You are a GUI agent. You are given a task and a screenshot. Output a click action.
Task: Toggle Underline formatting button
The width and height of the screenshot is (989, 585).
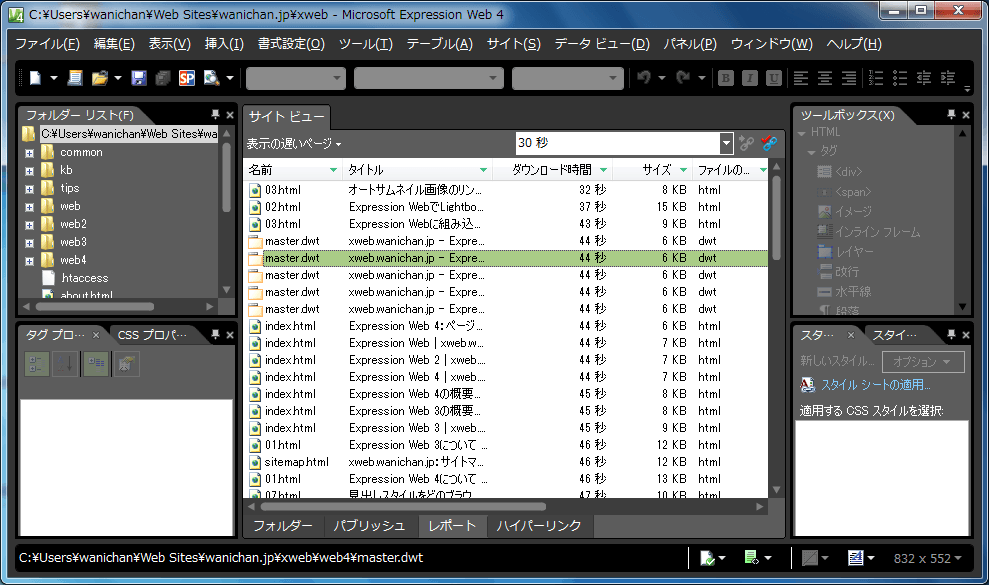coord(774,78)
